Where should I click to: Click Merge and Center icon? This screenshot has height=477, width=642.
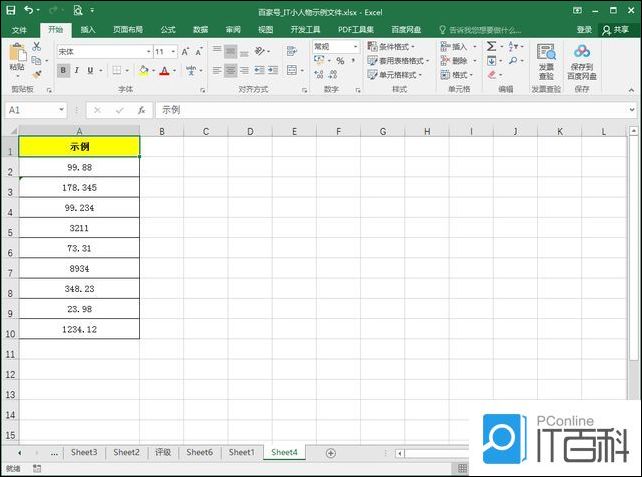[x=292, y=70]
